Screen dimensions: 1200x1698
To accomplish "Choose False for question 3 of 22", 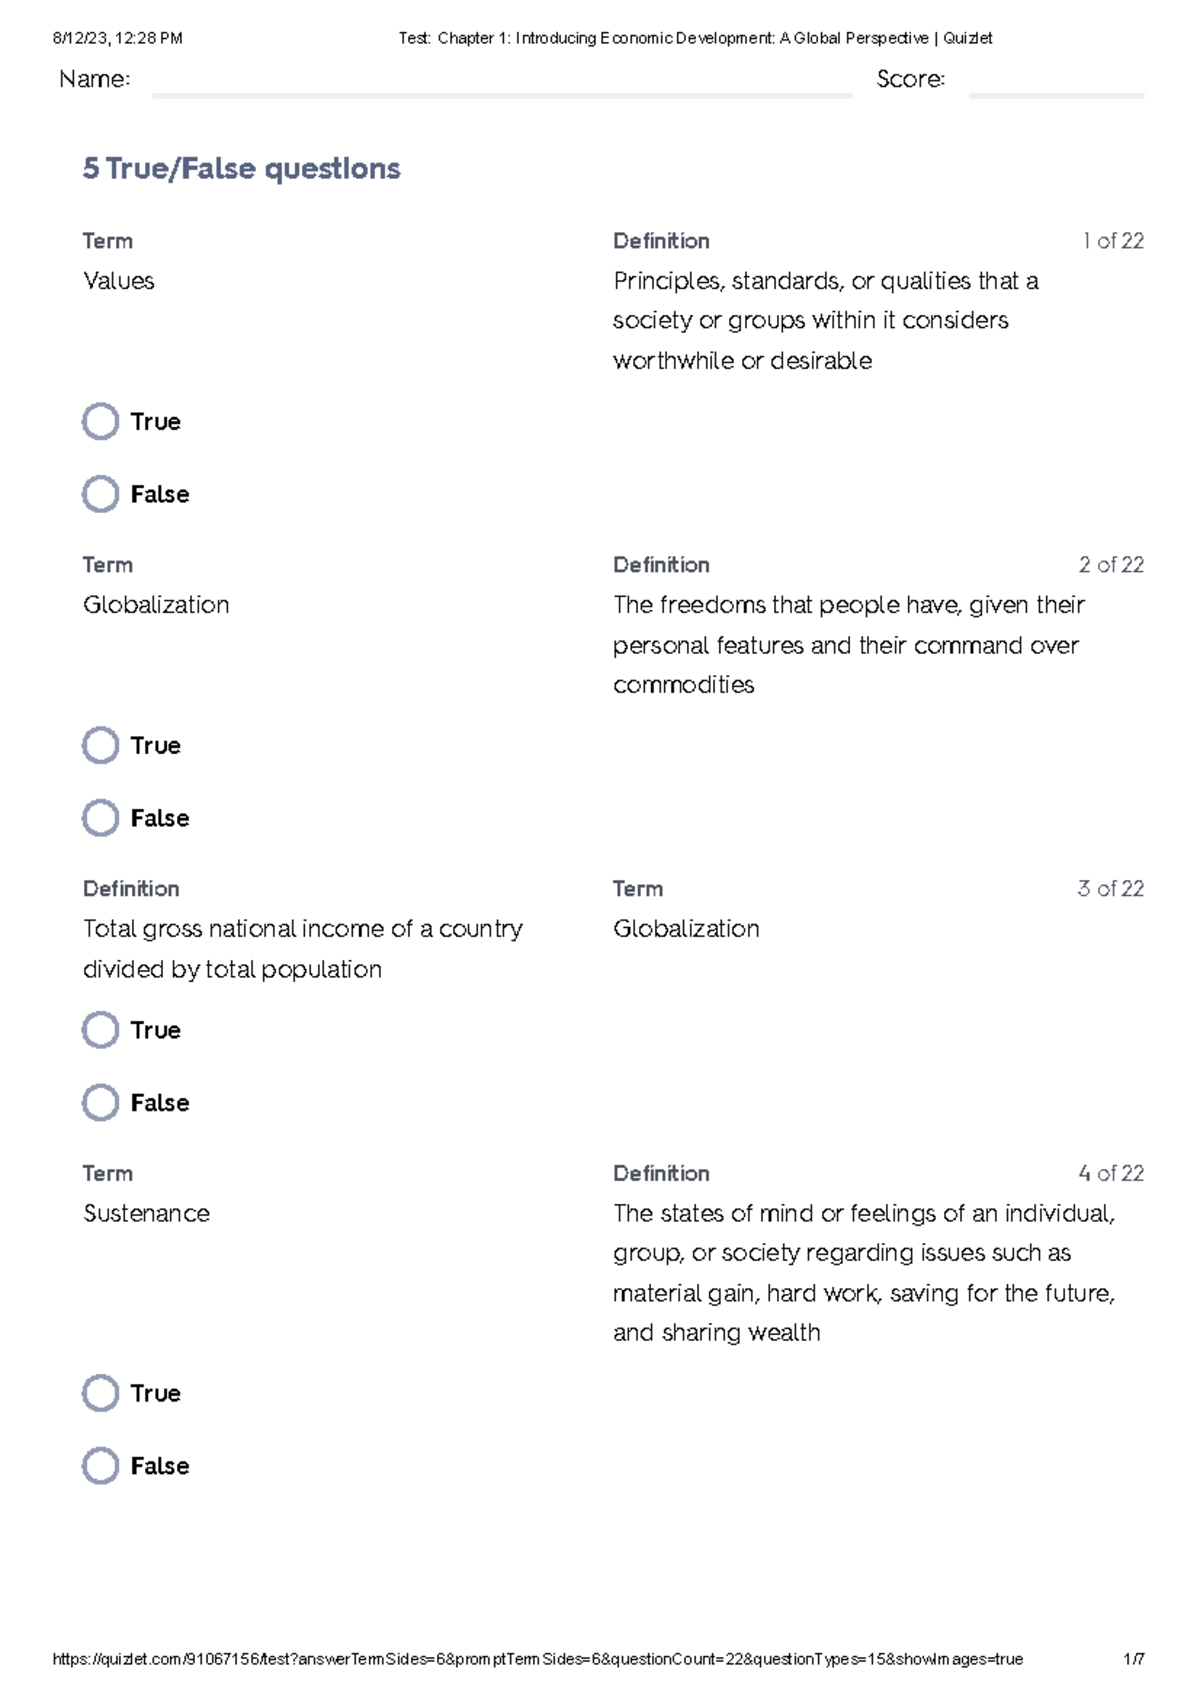I will [x=100, y=1103].
